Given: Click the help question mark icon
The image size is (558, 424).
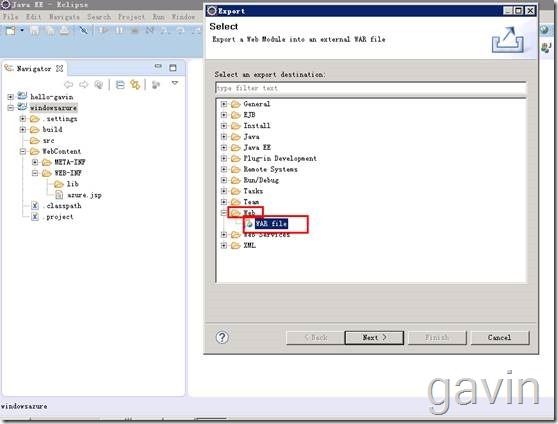Looking at the screenshot, I should point(222,337).
